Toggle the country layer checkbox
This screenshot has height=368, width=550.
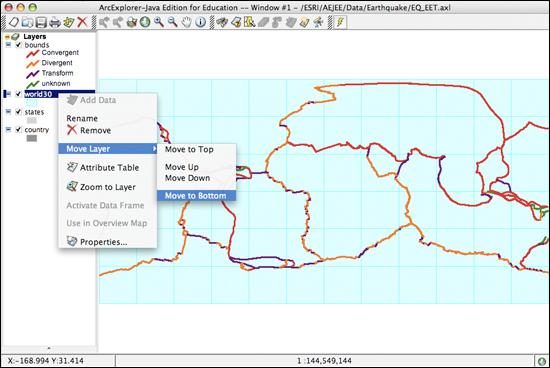click(19, 129)
